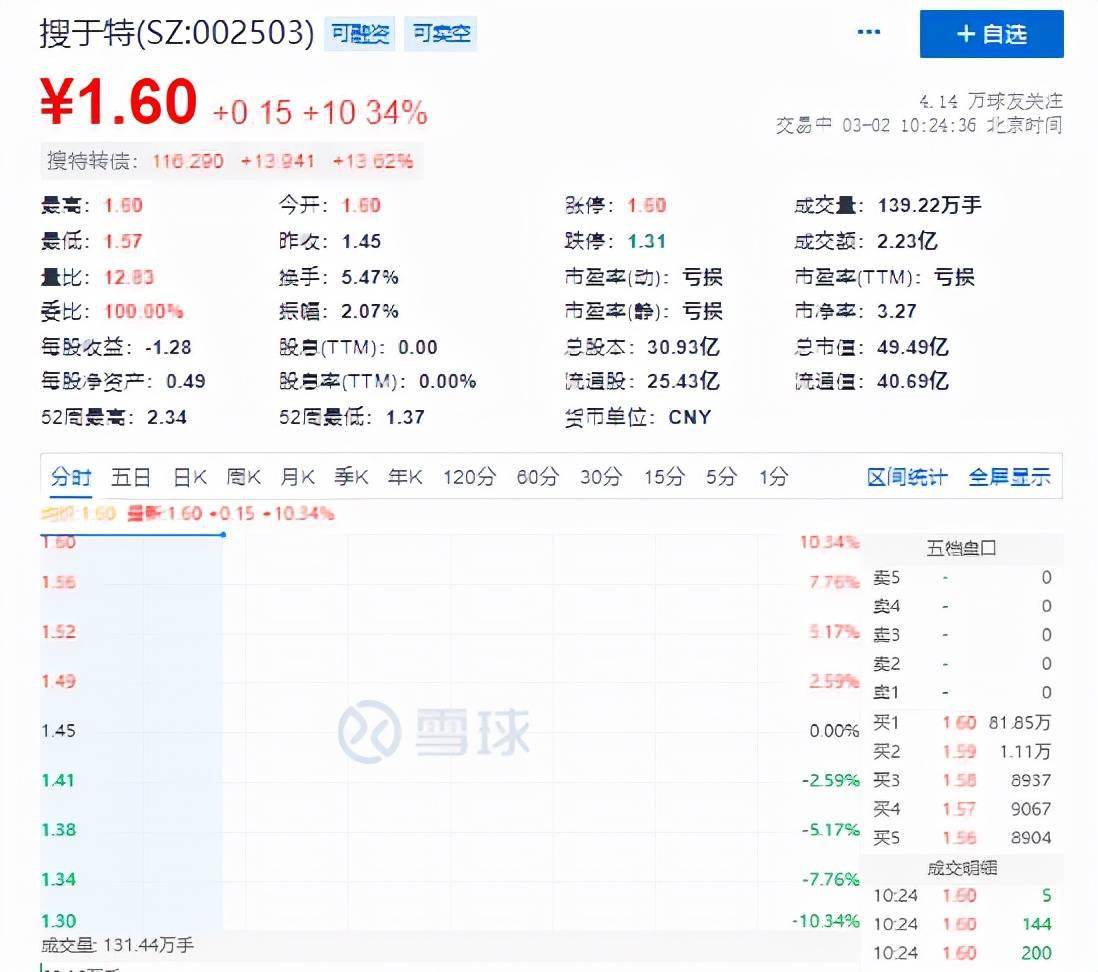The width and height of the screenshot is (1098, 972).
Task: Select the 1分 one-minute interval
Action: 772,477
